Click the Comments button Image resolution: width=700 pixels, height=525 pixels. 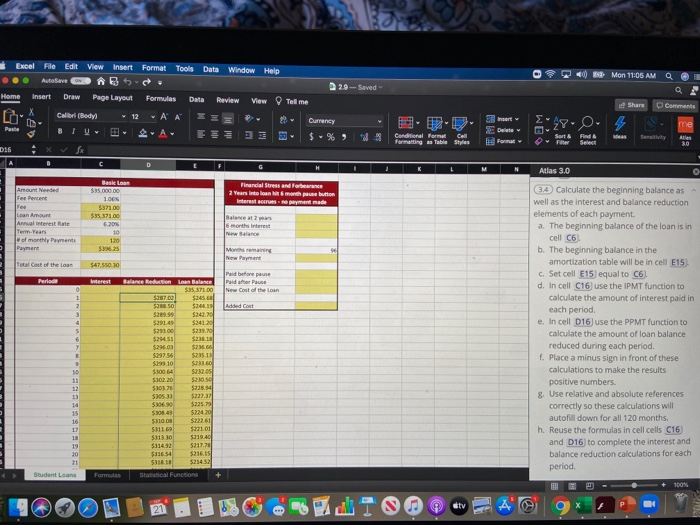[675, 106]
